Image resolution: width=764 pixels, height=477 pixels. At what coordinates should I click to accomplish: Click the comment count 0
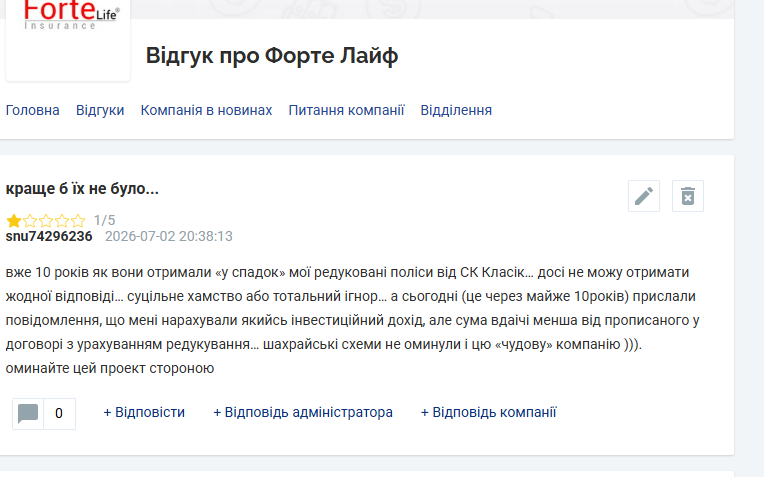59,414
